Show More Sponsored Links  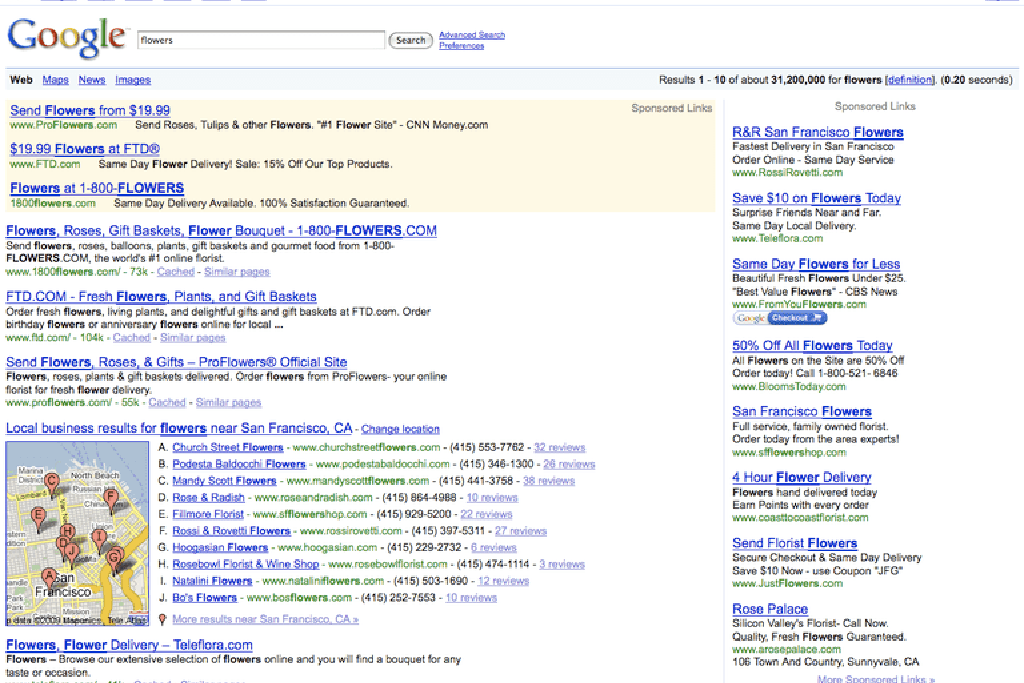coord(875,679)
